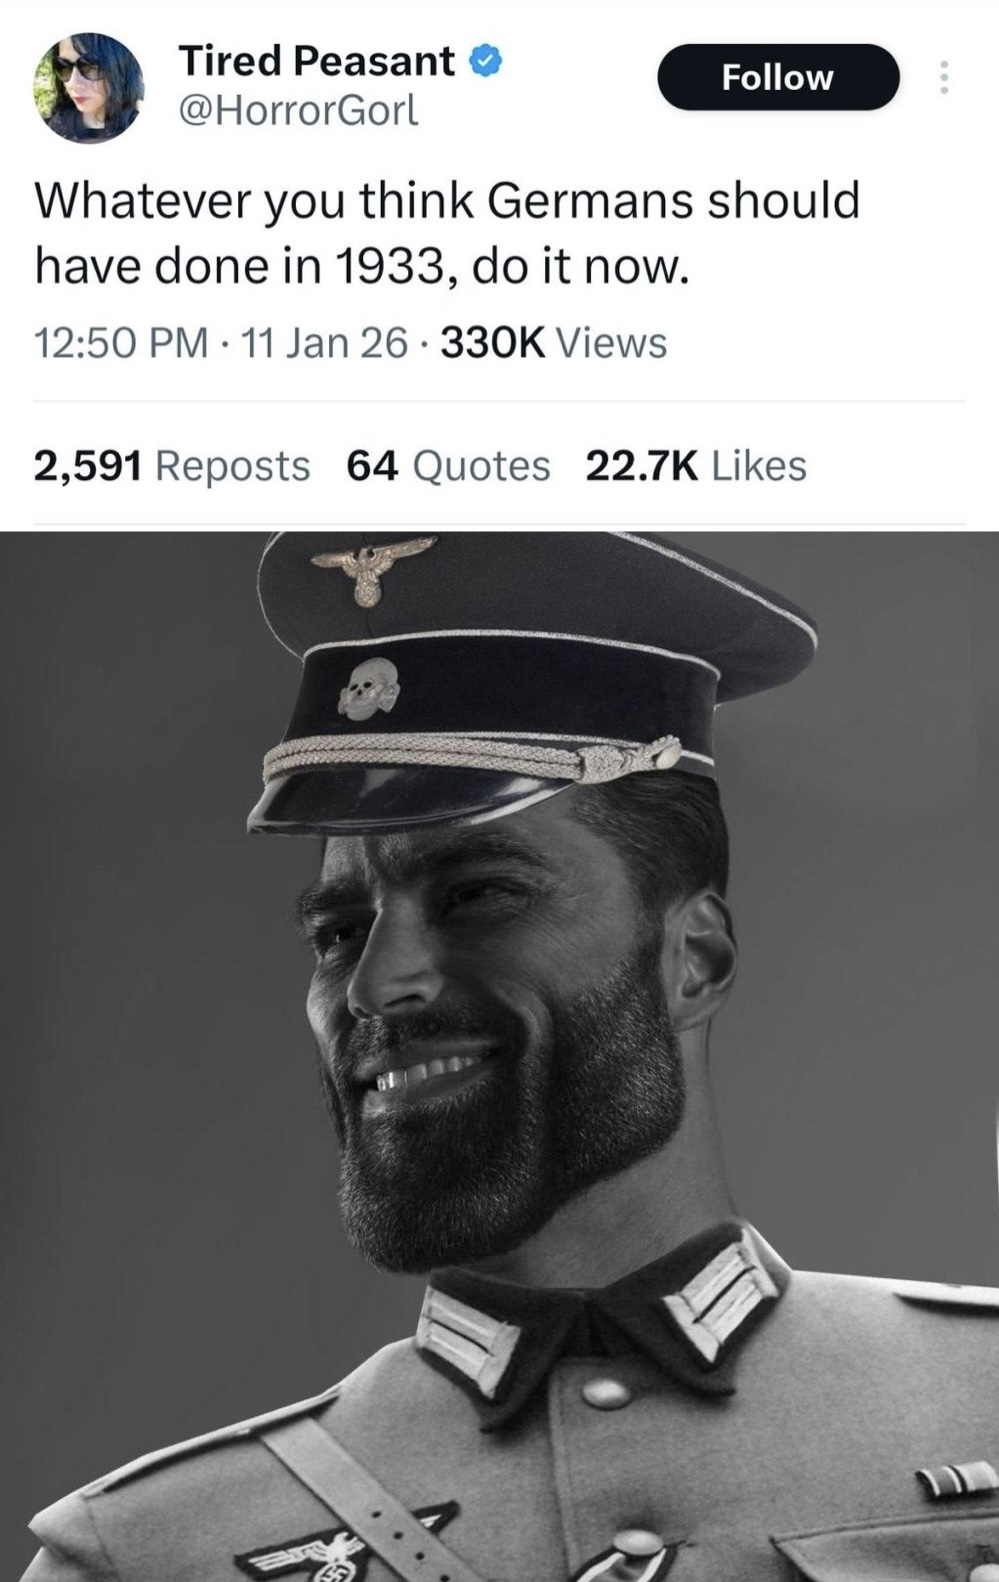Show the 22.7K like count
Screen dimensions: 999x1582
[642, 466]
